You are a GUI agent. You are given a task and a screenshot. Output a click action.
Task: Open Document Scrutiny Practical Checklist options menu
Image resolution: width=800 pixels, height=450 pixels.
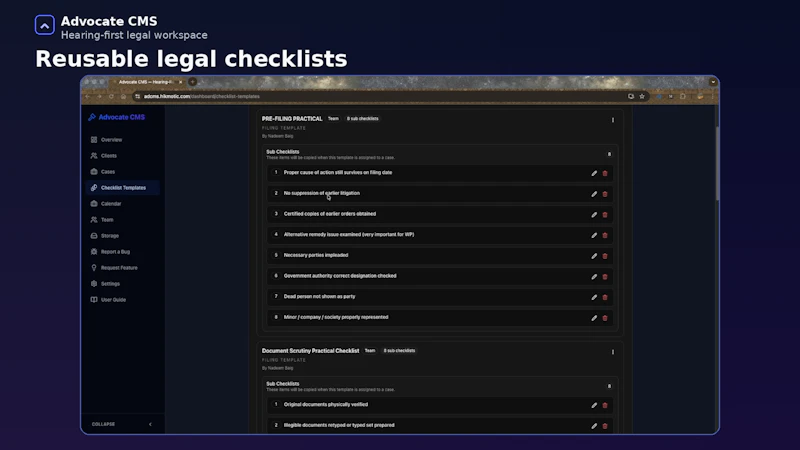[x=613, y=352]
